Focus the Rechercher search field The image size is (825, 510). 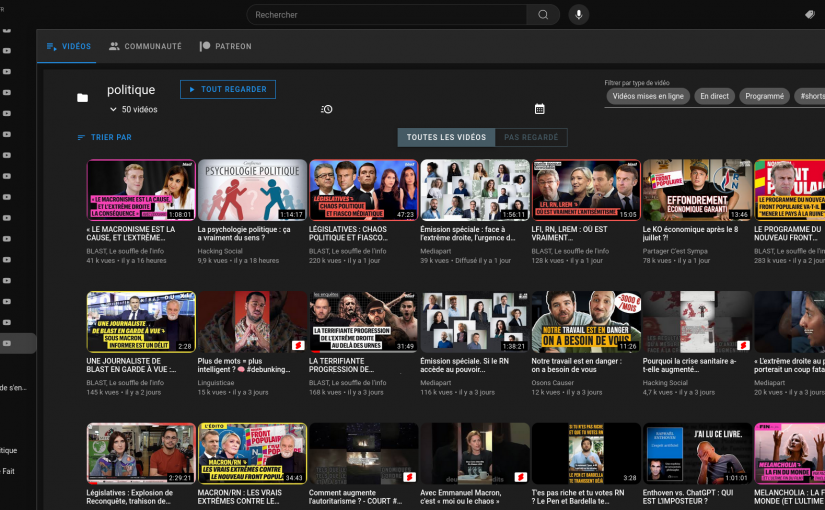pos(387,15)
